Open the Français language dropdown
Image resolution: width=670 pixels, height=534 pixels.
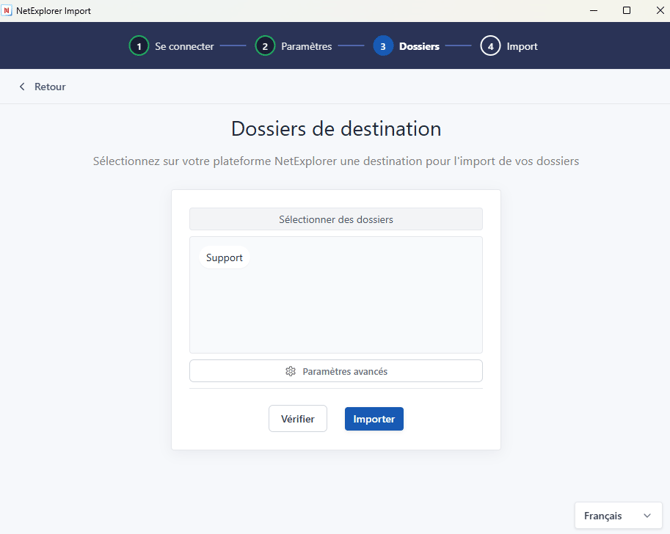coord(618,516)
